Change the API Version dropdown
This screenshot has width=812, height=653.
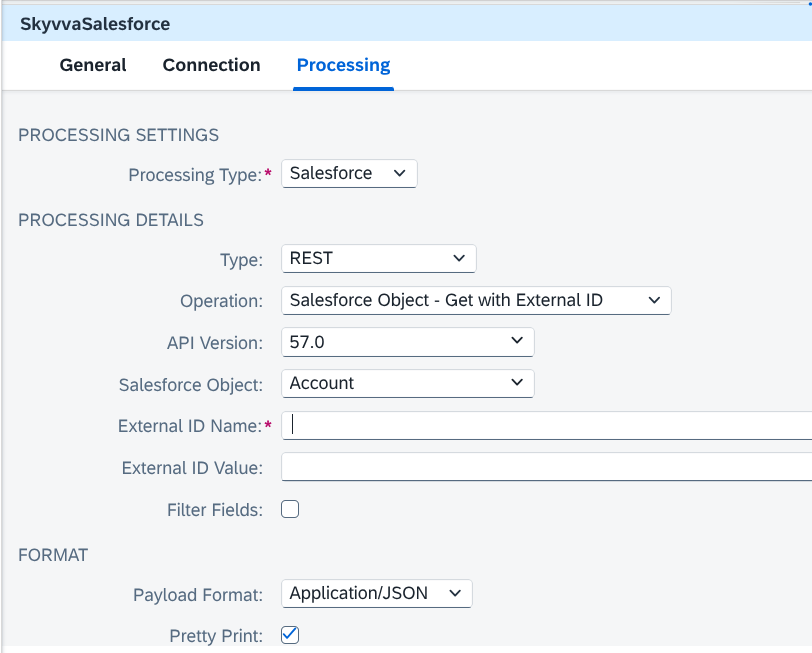pos(408,342)
